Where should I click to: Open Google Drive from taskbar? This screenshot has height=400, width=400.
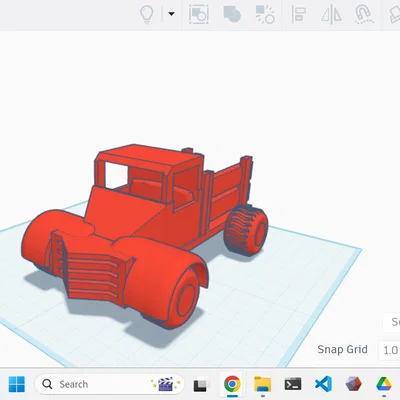pos(384,384)
